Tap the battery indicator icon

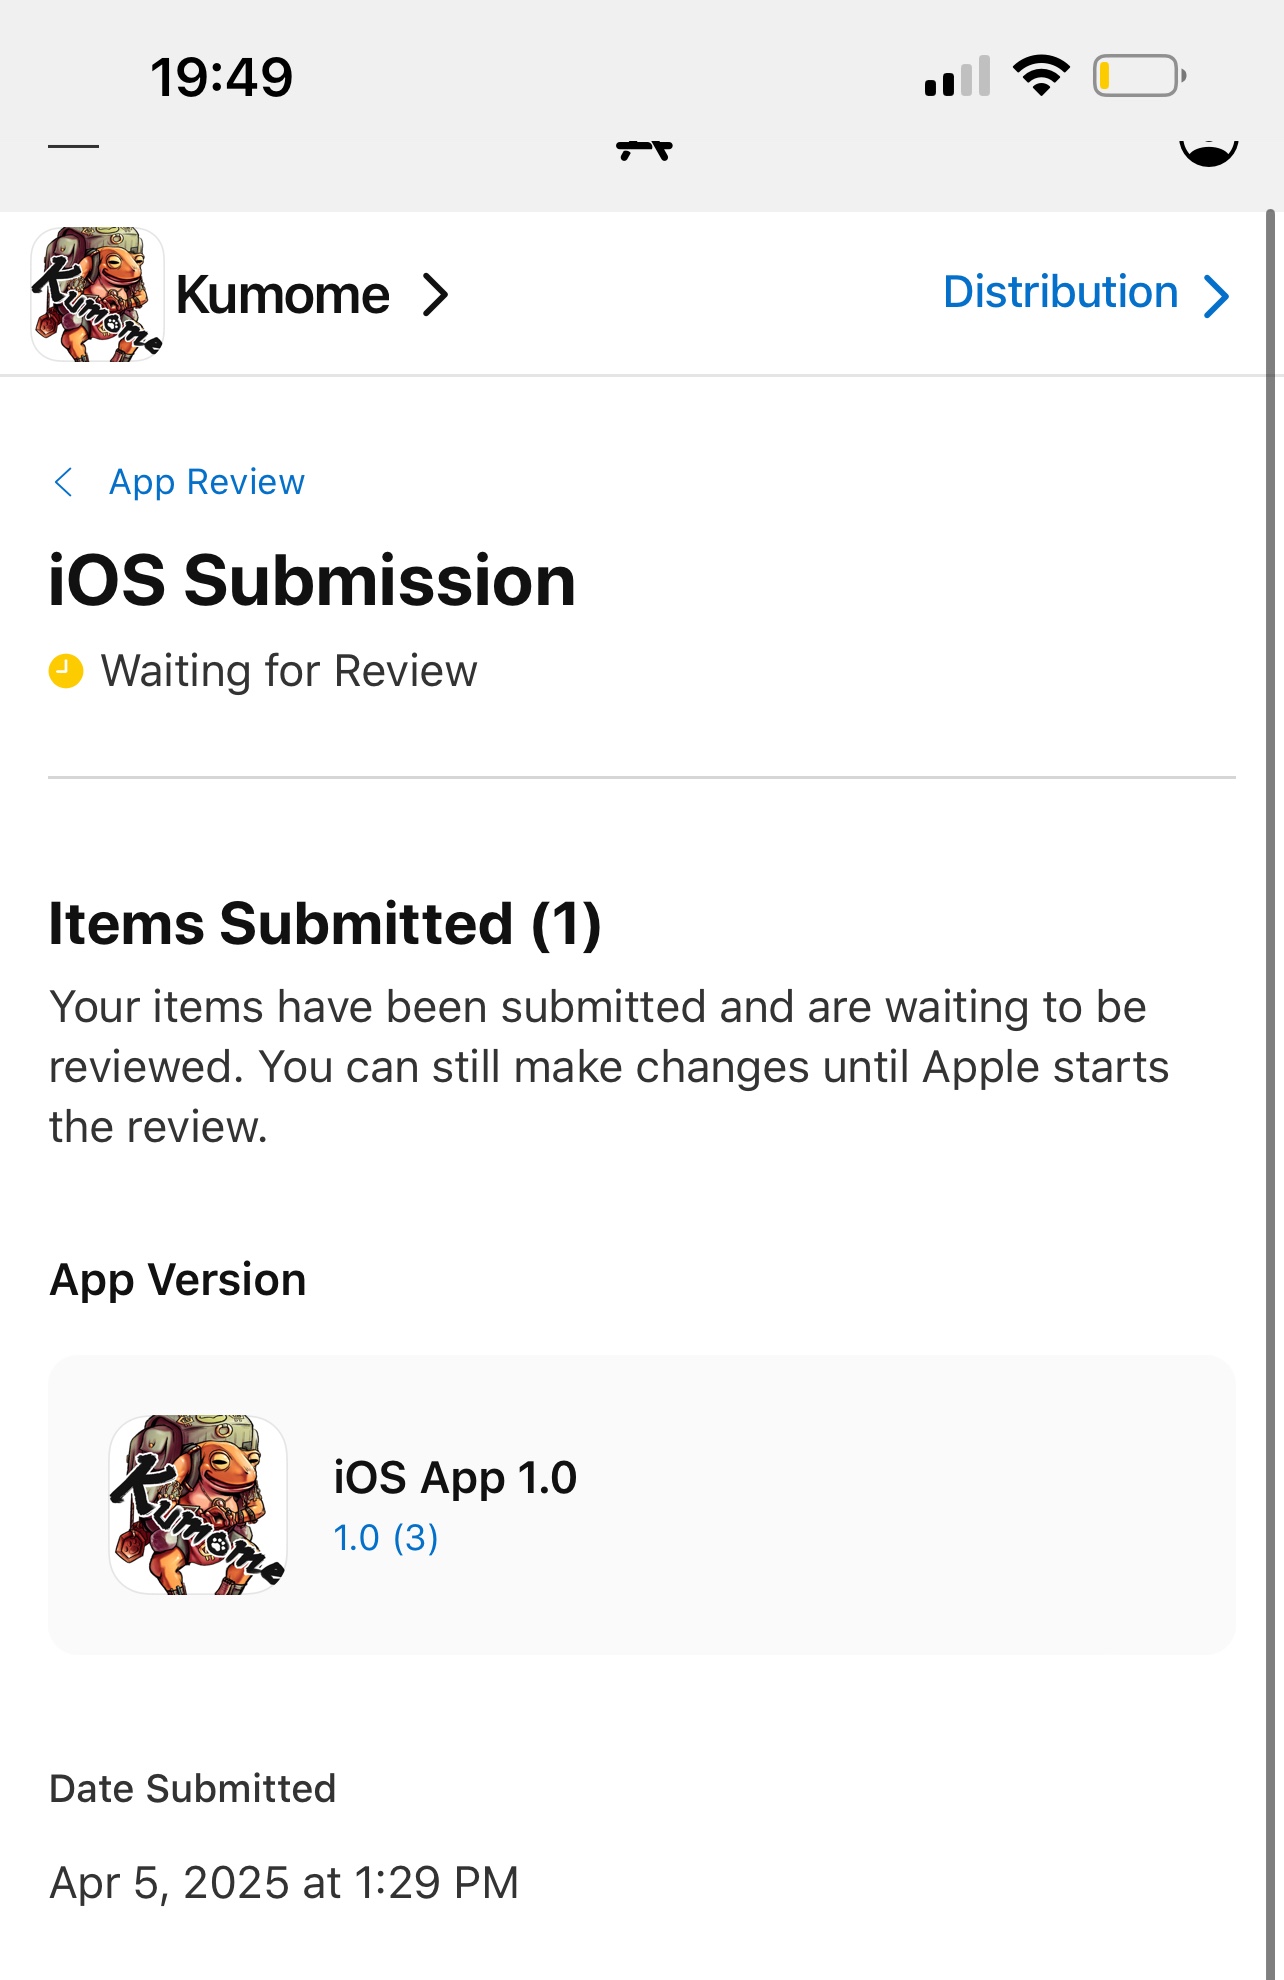tap(1139, 76)
